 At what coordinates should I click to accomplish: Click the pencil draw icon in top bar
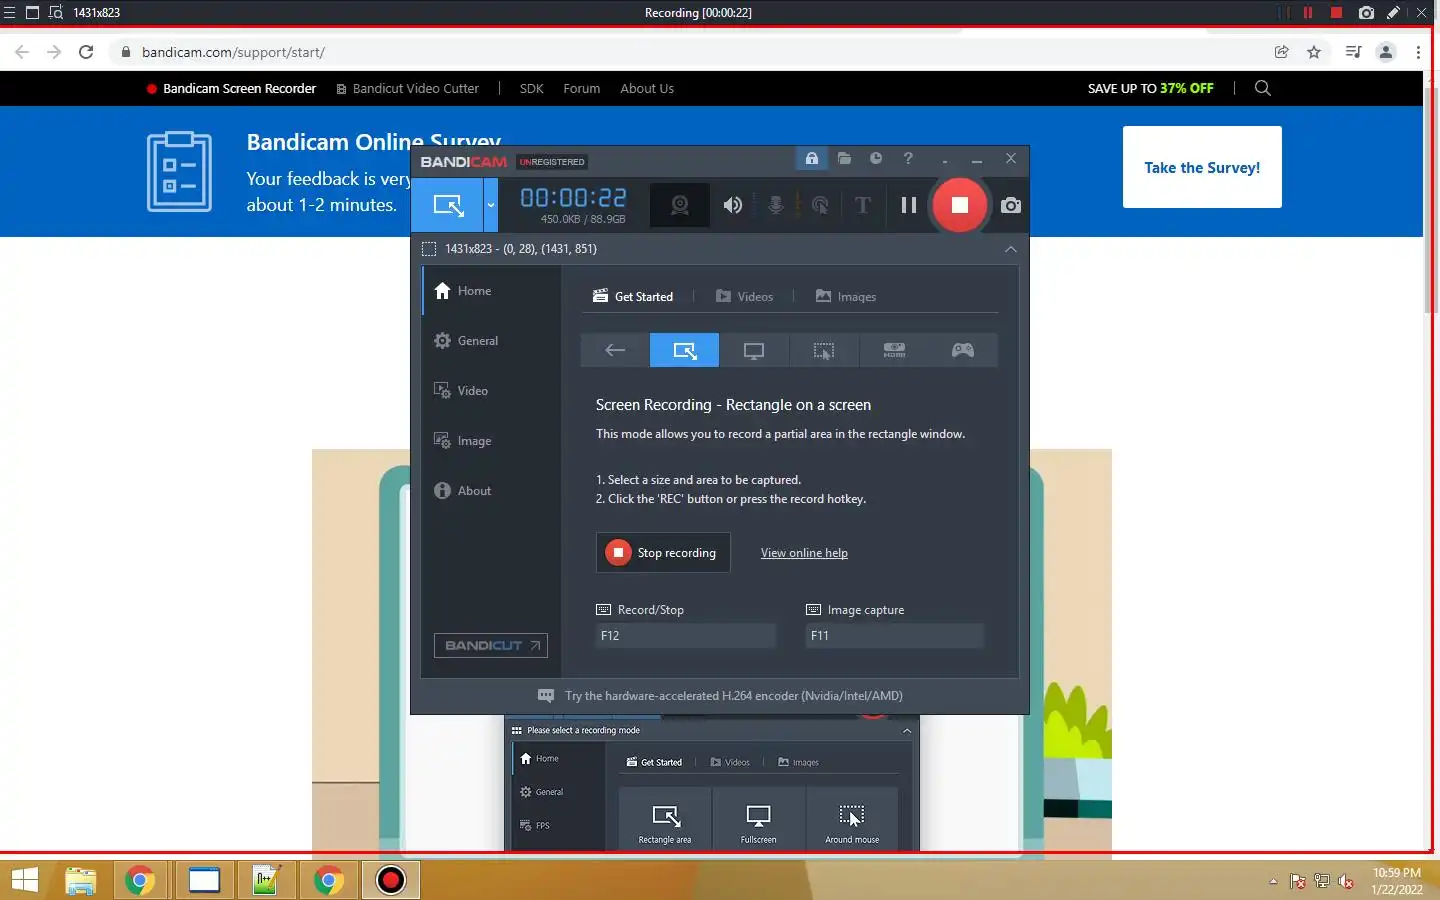1393,13
